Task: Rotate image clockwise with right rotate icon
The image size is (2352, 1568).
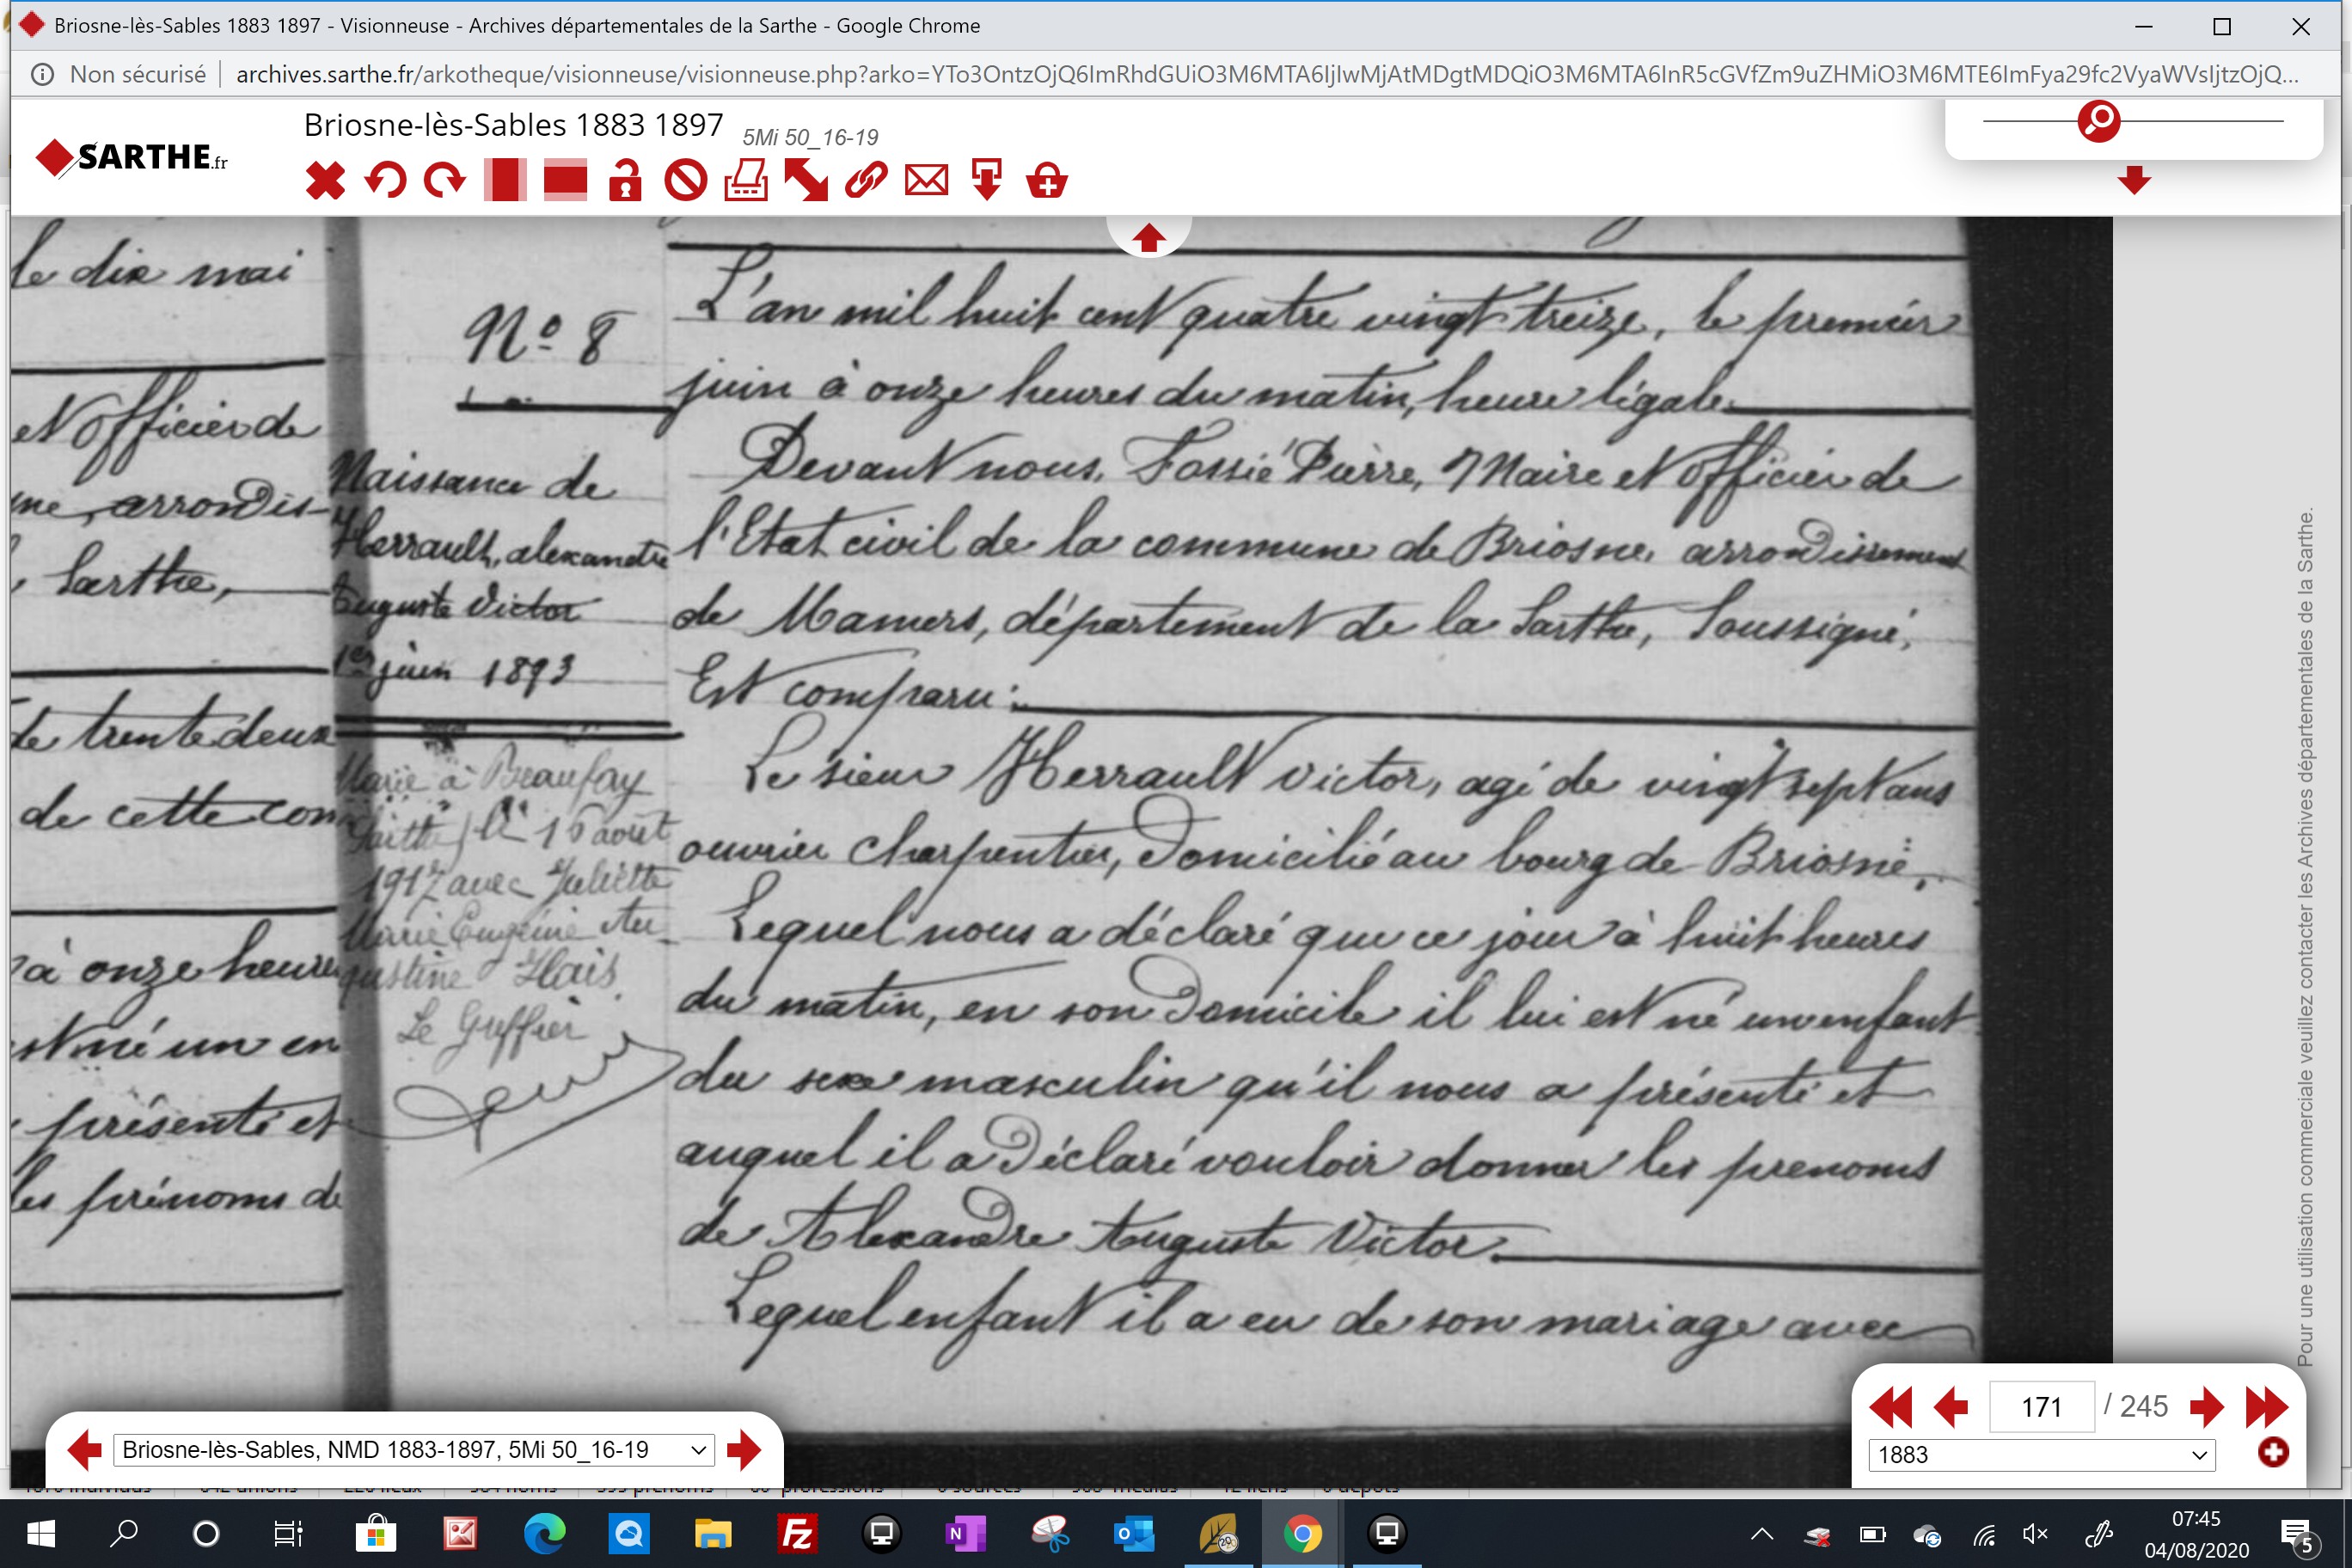Action: coord(445,181)
